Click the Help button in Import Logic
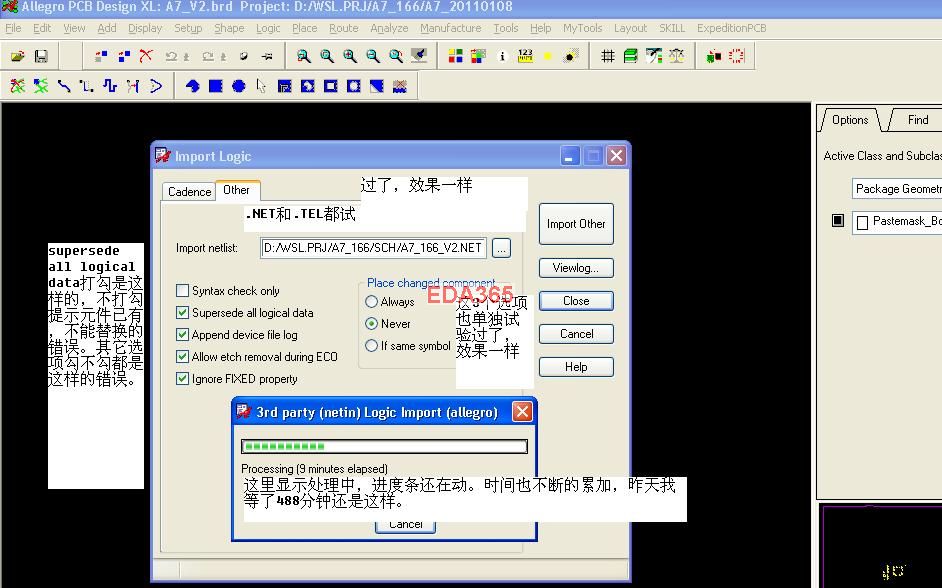The width and height of the screenshot is (942, 588). point(576,367)
